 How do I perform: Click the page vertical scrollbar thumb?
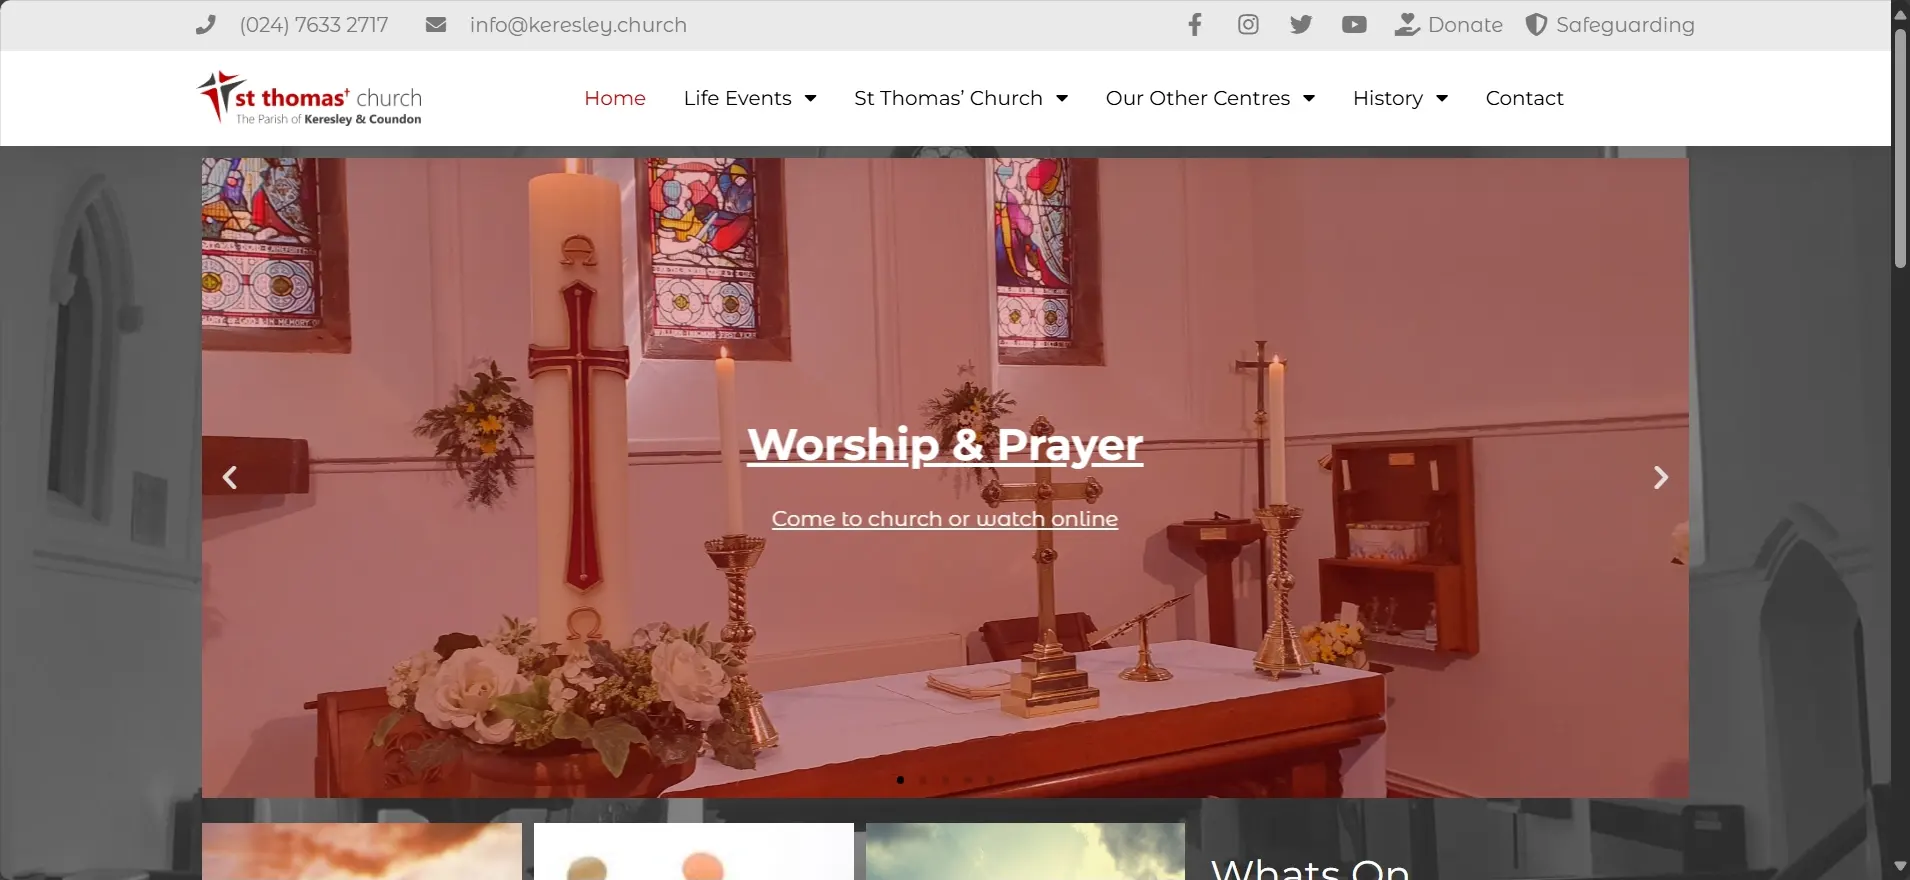pos(1900,150)
